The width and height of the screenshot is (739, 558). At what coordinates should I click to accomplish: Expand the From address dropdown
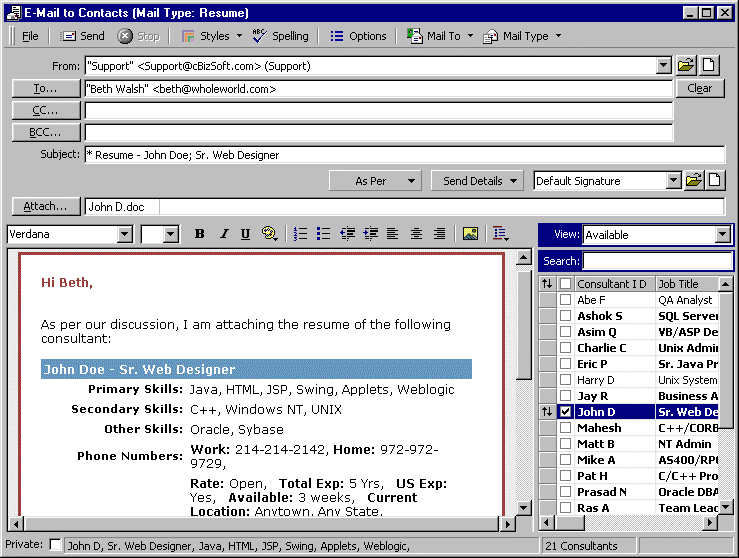664,66
